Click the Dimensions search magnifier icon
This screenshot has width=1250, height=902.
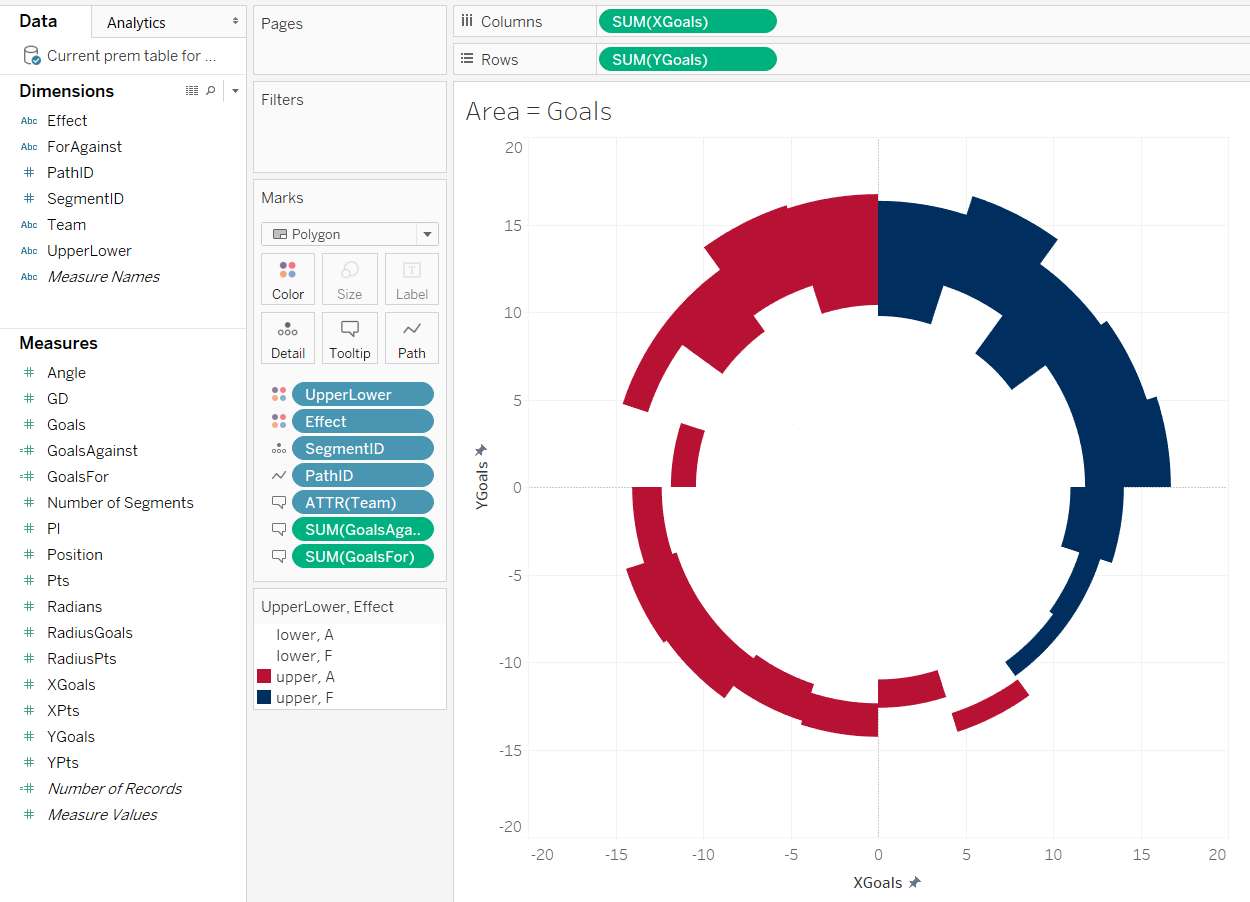(210, 91)
